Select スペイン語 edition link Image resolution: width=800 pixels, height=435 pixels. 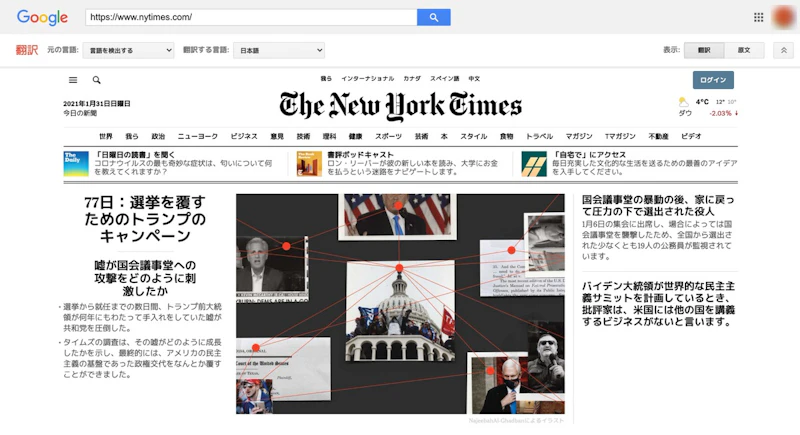[x=444, y=79]
